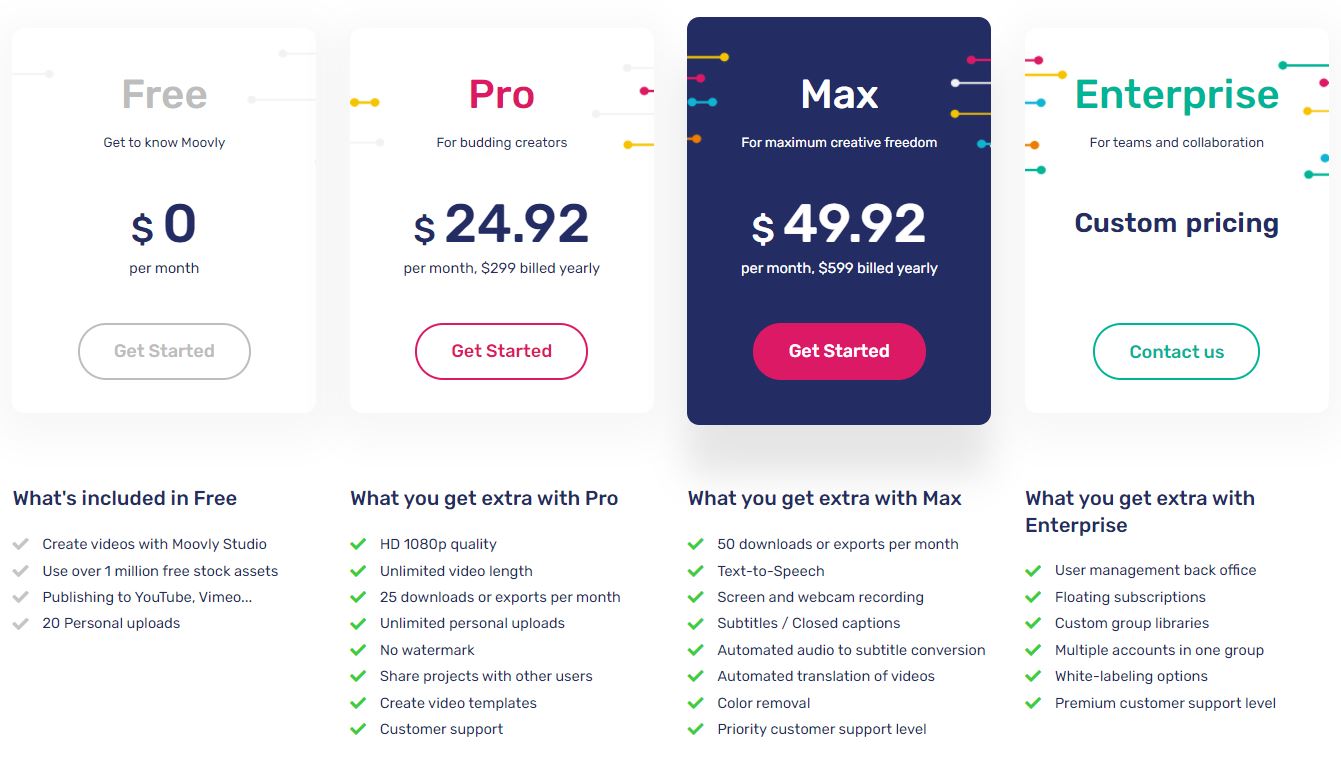Screen dimensions: 1341x767
Task: Click the Pro plan title heading
Action: point(501,94)
